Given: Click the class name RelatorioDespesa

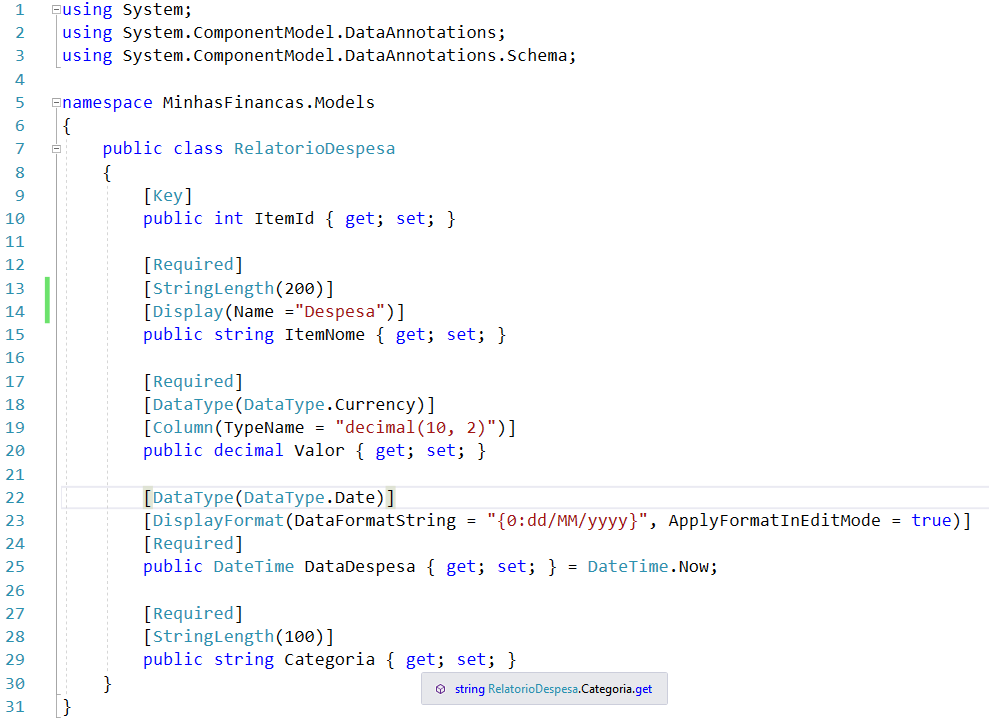Looking at the screenshot, I should tap(315, 149).
